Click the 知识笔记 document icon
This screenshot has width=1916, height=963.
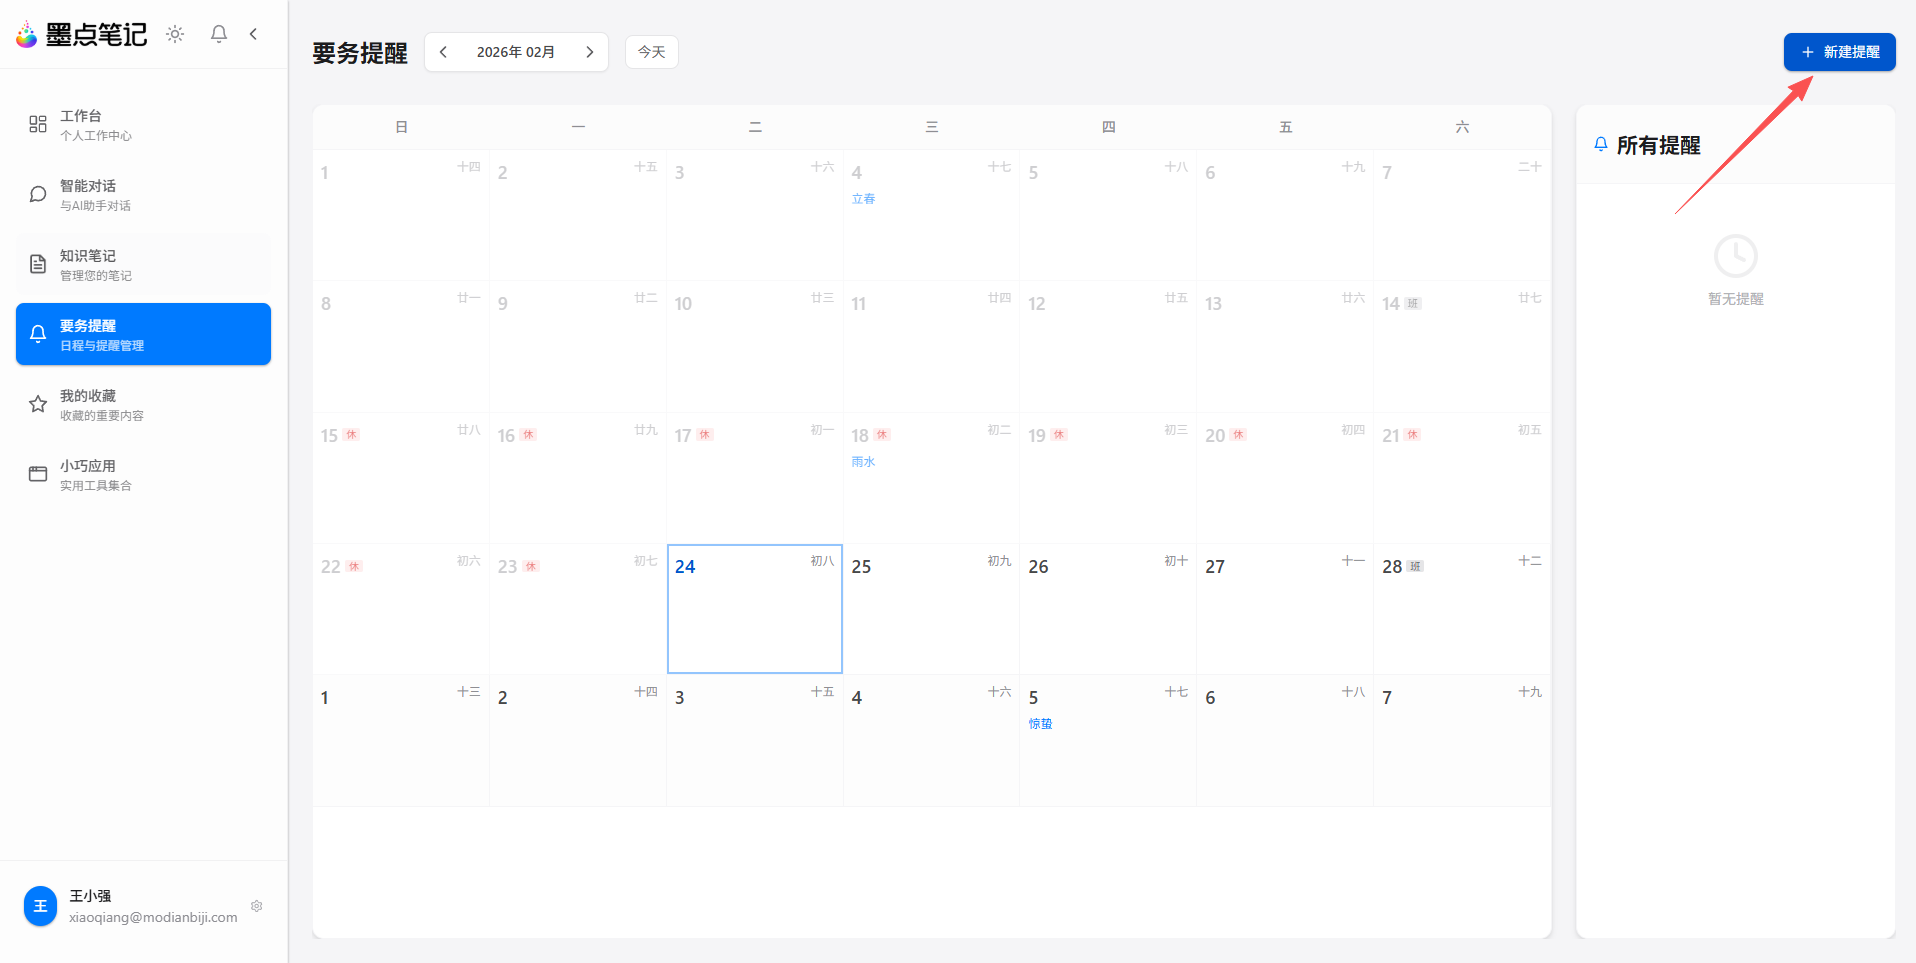pos(38,264)
